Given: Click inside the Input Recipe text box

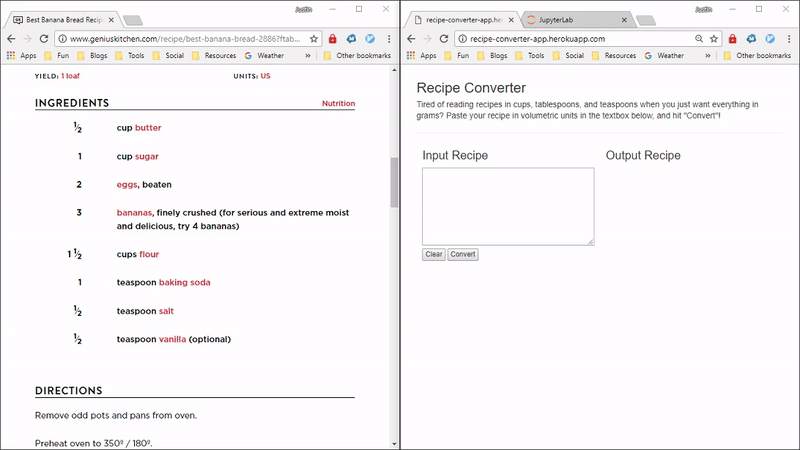Looking at the screenshot, I should [508, 206].
